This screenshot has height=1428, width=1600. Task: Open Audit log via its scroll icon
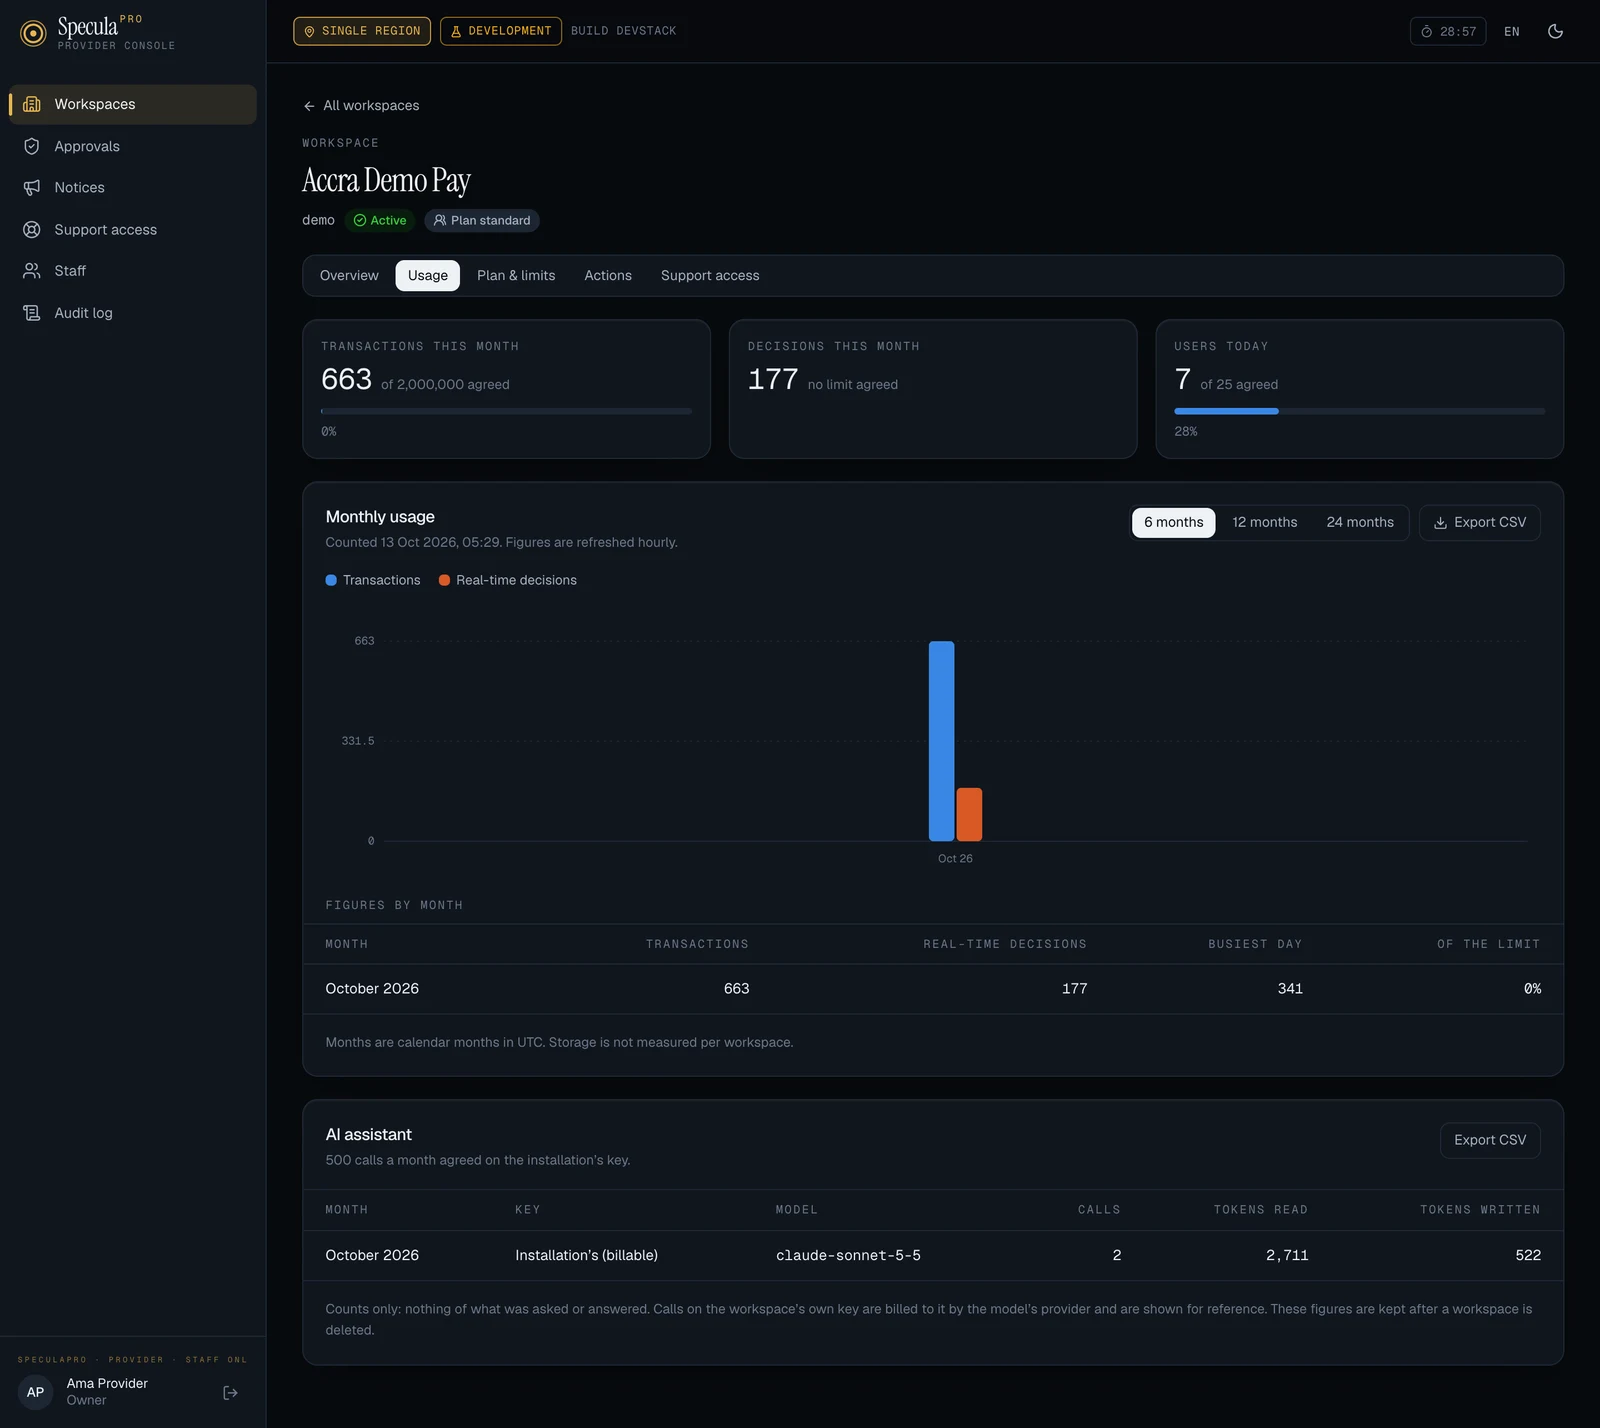click(32, 313)
